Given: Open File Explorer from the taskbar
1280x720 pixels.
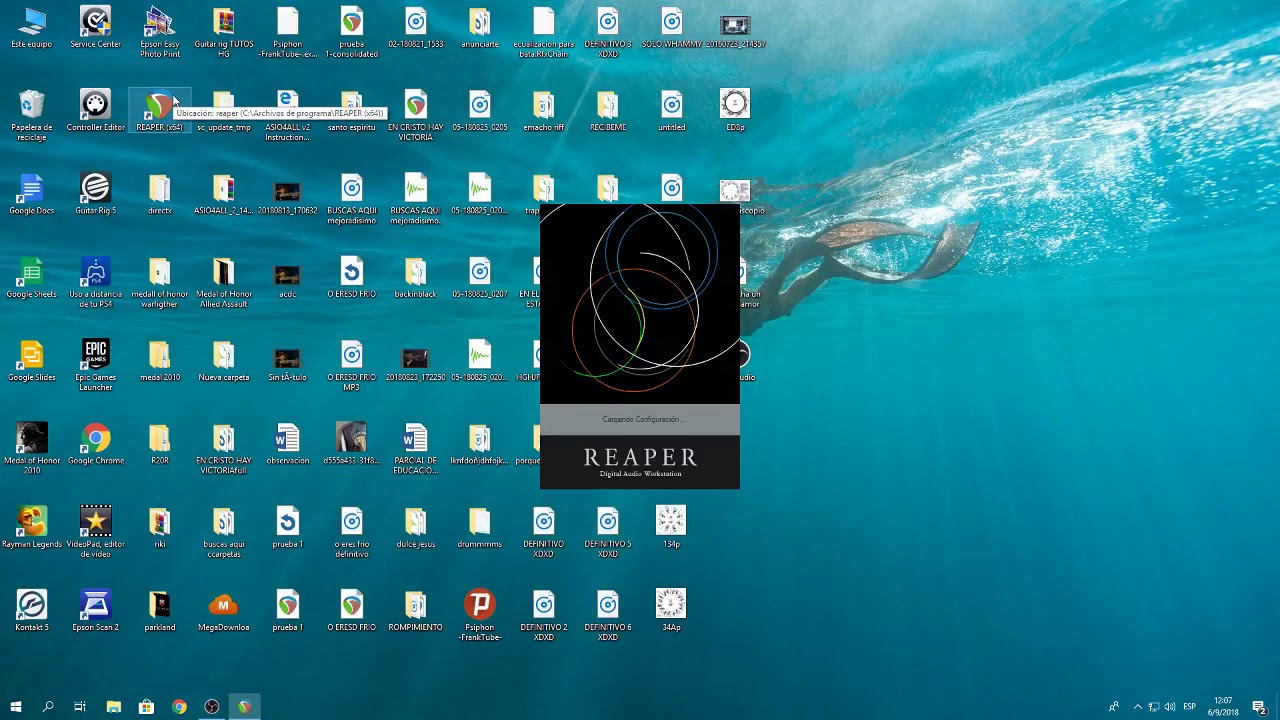Looking at the screenshot, I should click(114, 707).
